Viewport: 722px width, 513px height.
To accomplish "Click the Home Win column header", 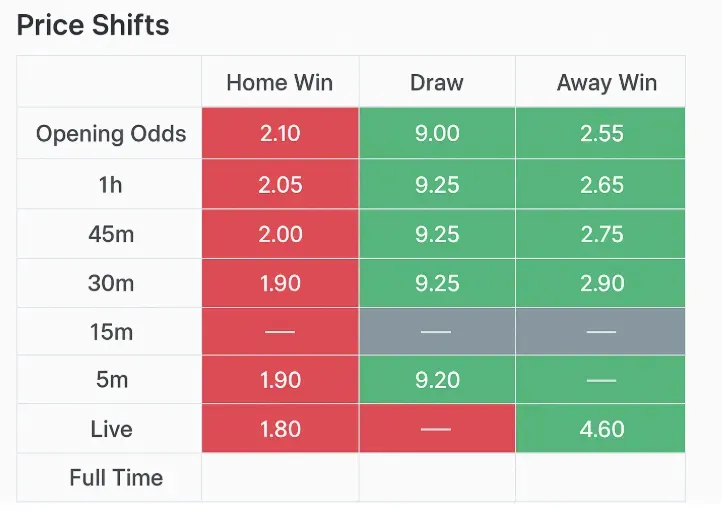I will 279,82.
